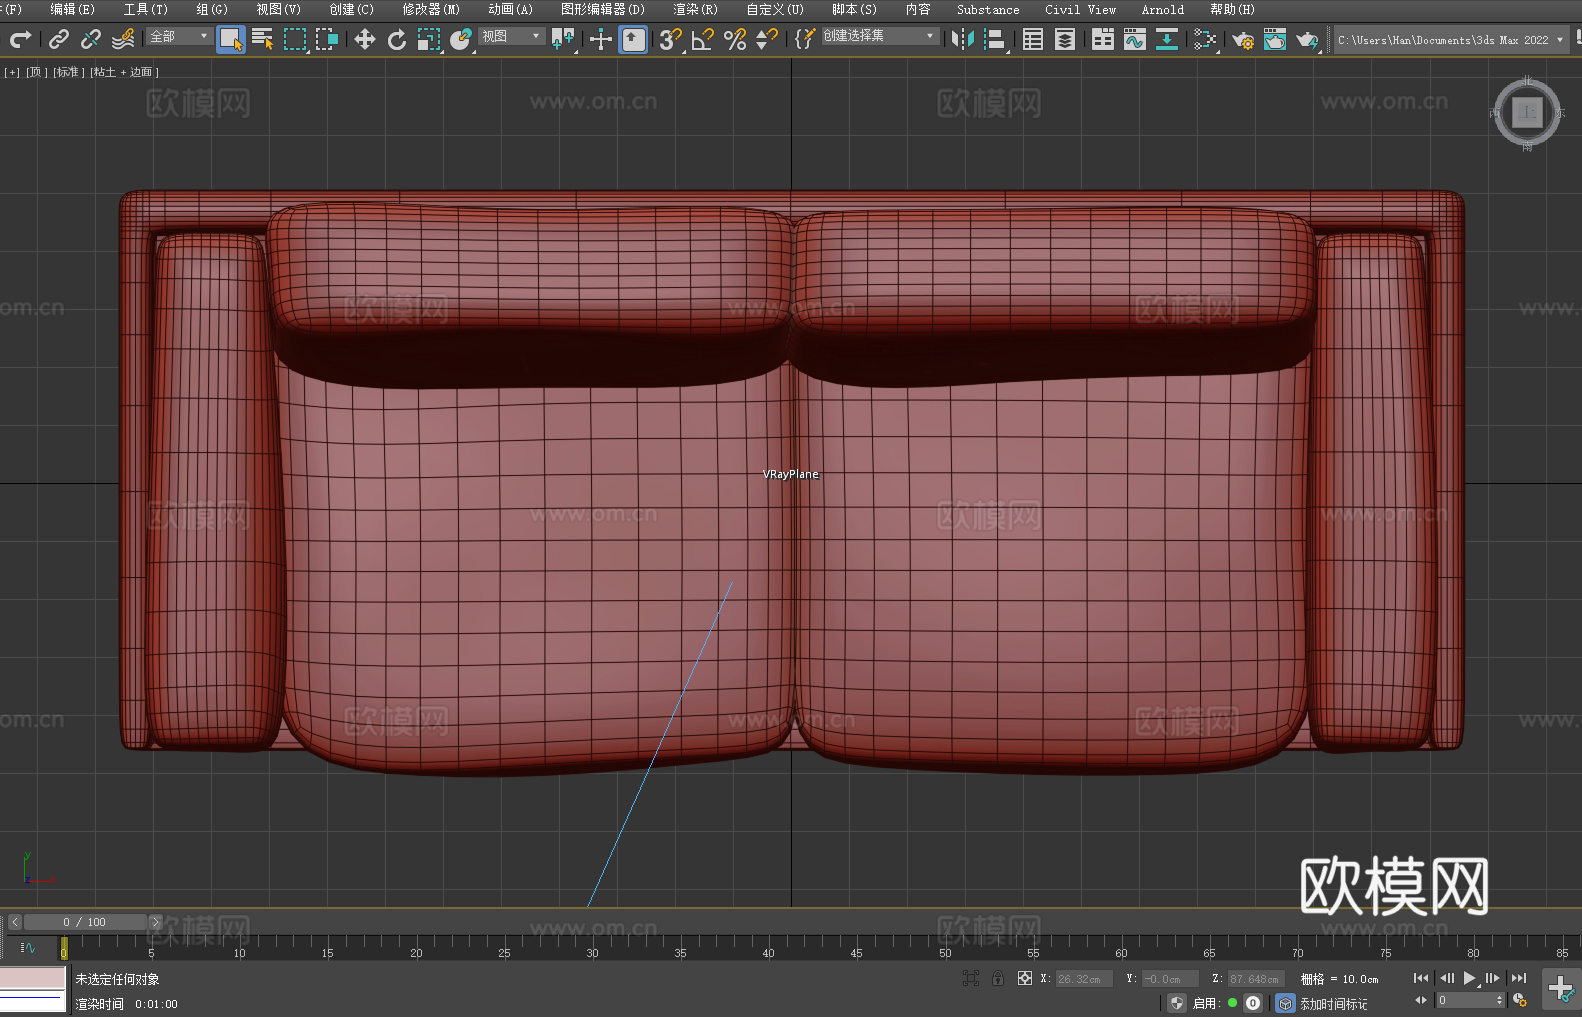Expand the 视图 reference coordinate dropdown

(511, 37)
